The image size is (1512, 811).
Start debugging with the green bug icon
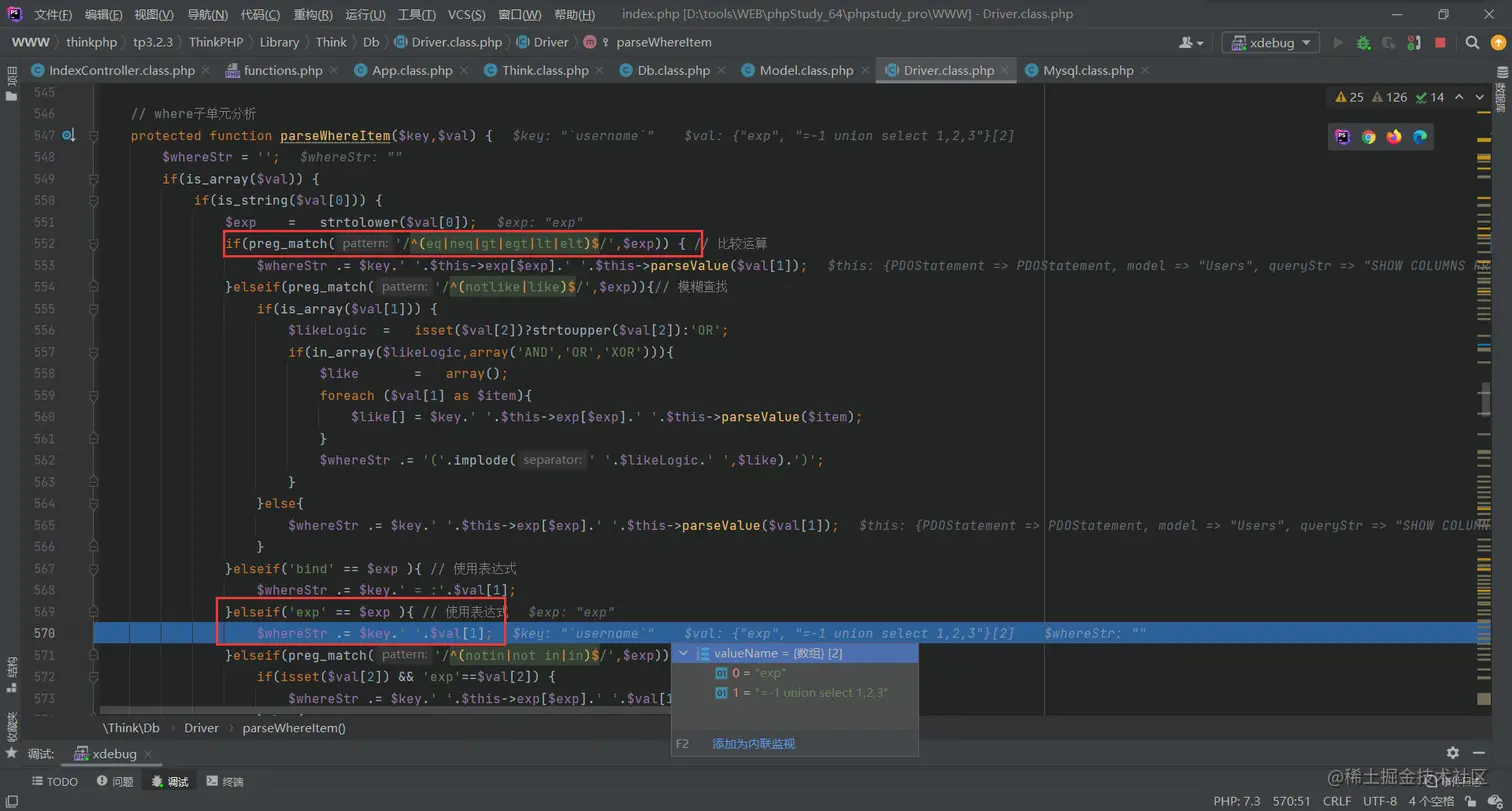click(1362, 43)
